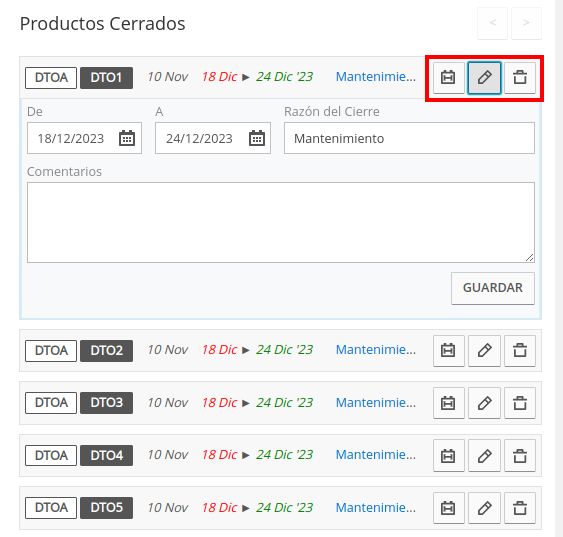The image size is (563, 537).
Task: Click the GUARDAR button
Action: (493, 288)
